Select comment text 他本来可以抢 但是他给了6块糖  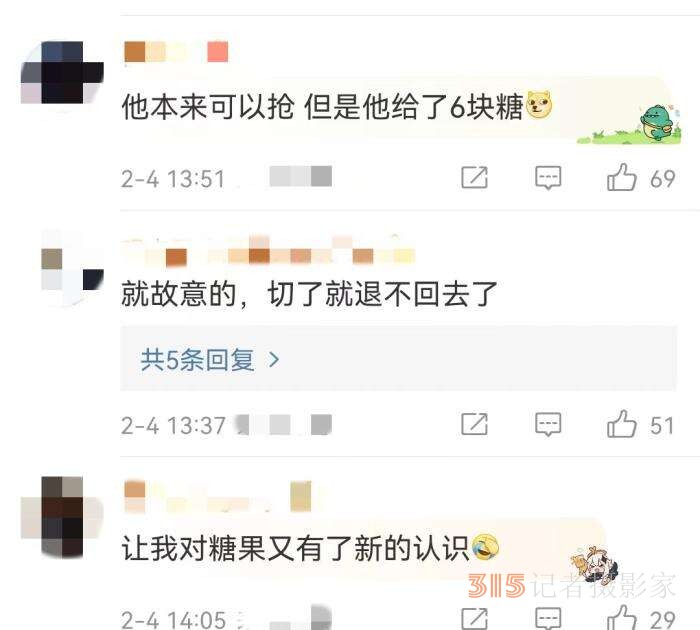click(322, 107)
